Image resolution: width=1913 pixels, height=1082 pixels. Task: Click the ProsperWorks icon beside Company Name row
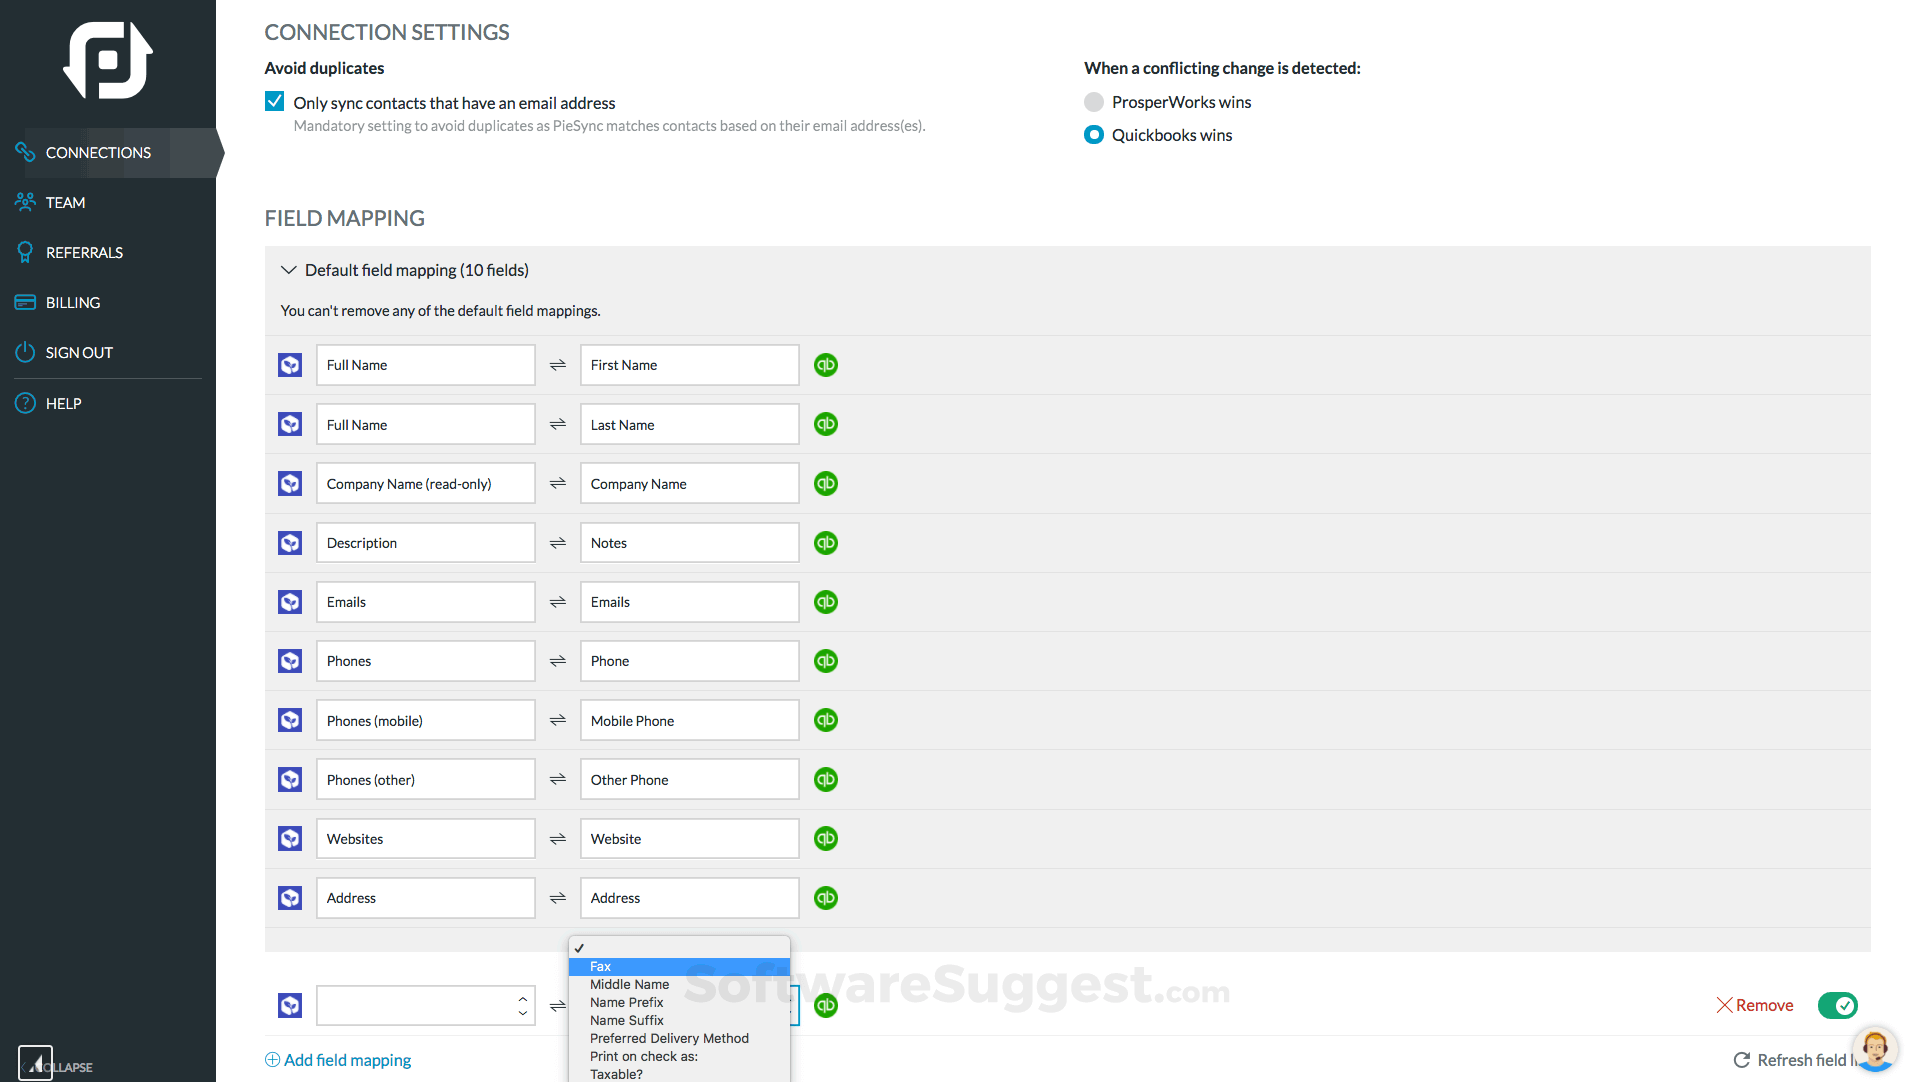pos(290,484)
